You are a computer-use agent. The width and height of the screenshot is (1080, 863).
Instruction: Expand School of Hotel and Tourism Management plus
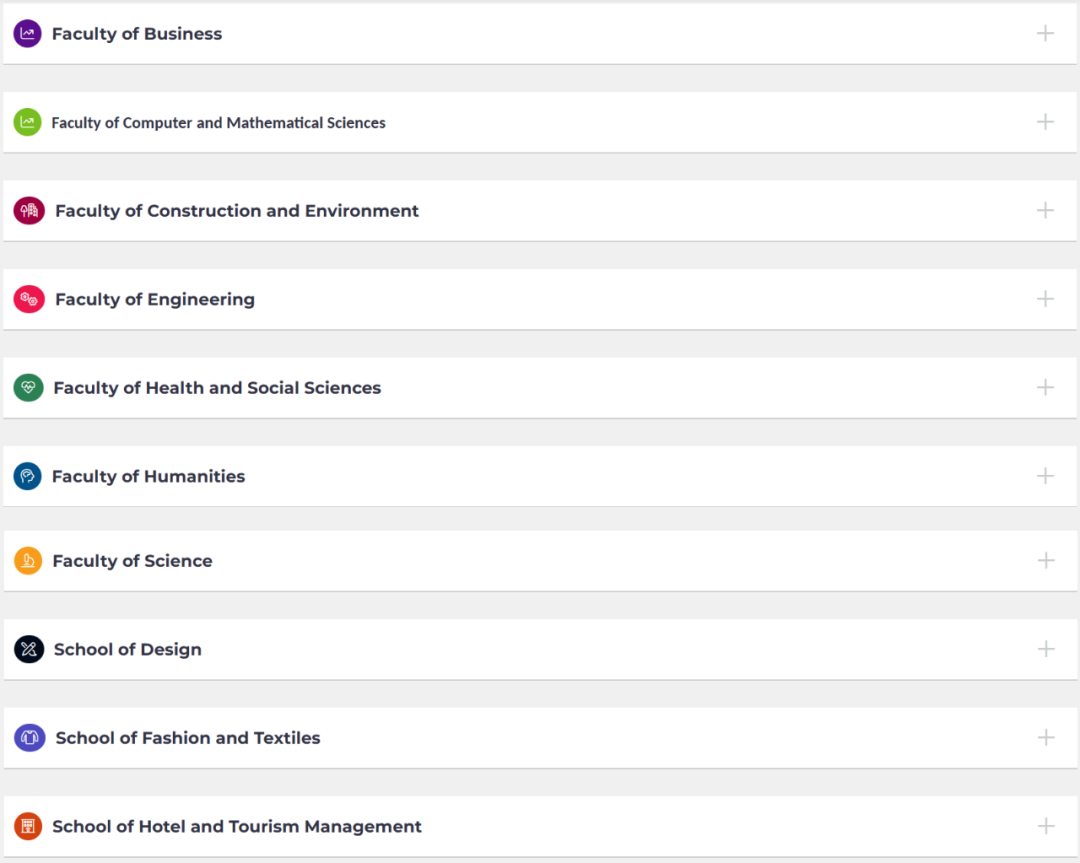(1045, 826)
